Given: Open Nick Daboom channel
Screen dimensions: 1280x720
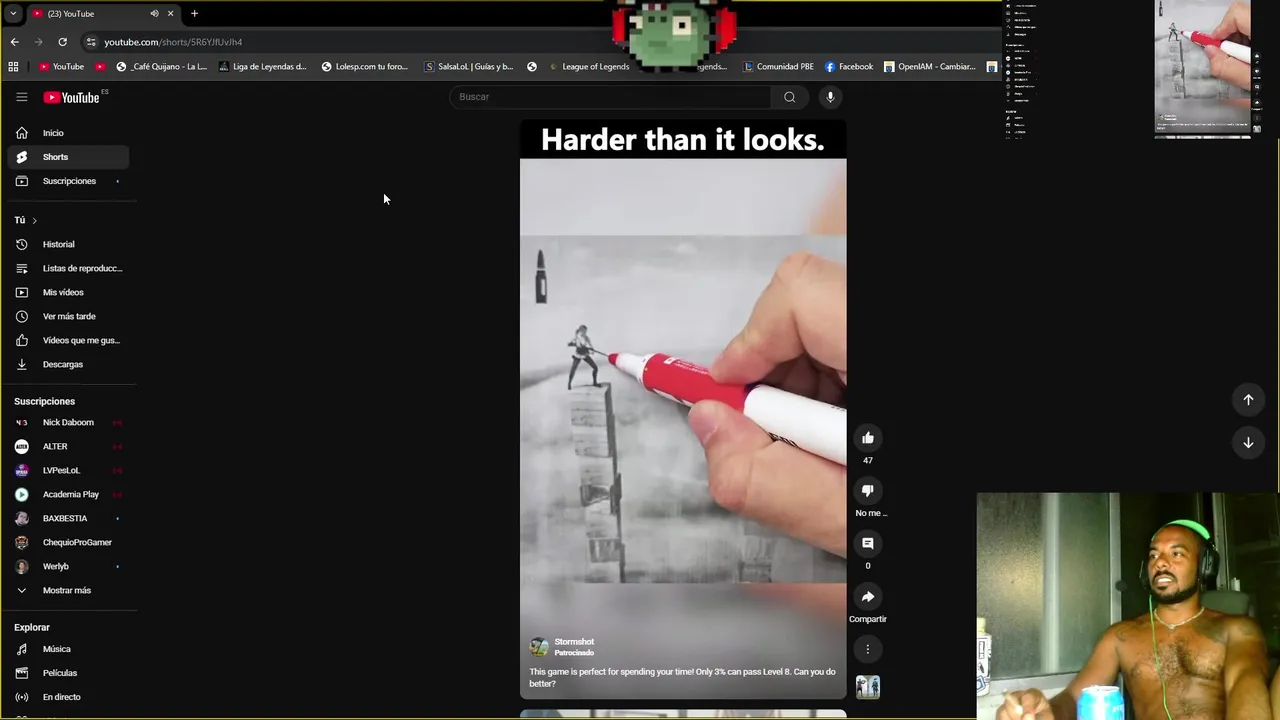Looking at the screenshot, I should pyautogui.click(x=68, y=422).
